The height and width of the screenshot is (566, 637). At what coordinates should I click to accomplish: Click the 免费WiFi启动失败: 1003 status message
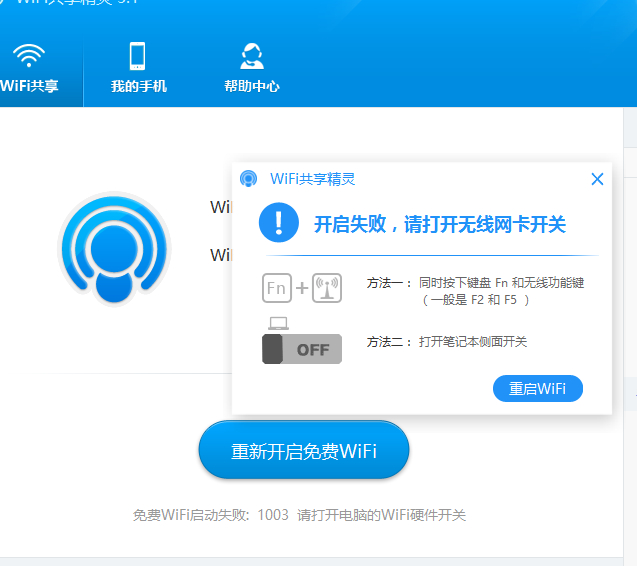click(x=299, y=515)
